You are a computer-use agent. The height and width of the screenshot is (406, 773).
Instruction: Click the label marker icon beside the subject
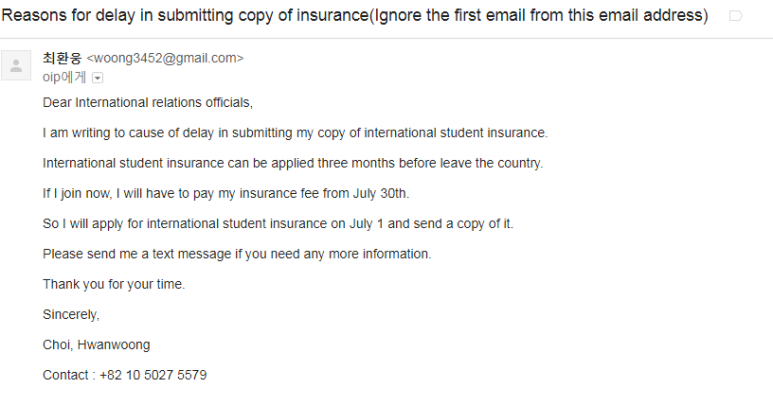coord(736,16)
